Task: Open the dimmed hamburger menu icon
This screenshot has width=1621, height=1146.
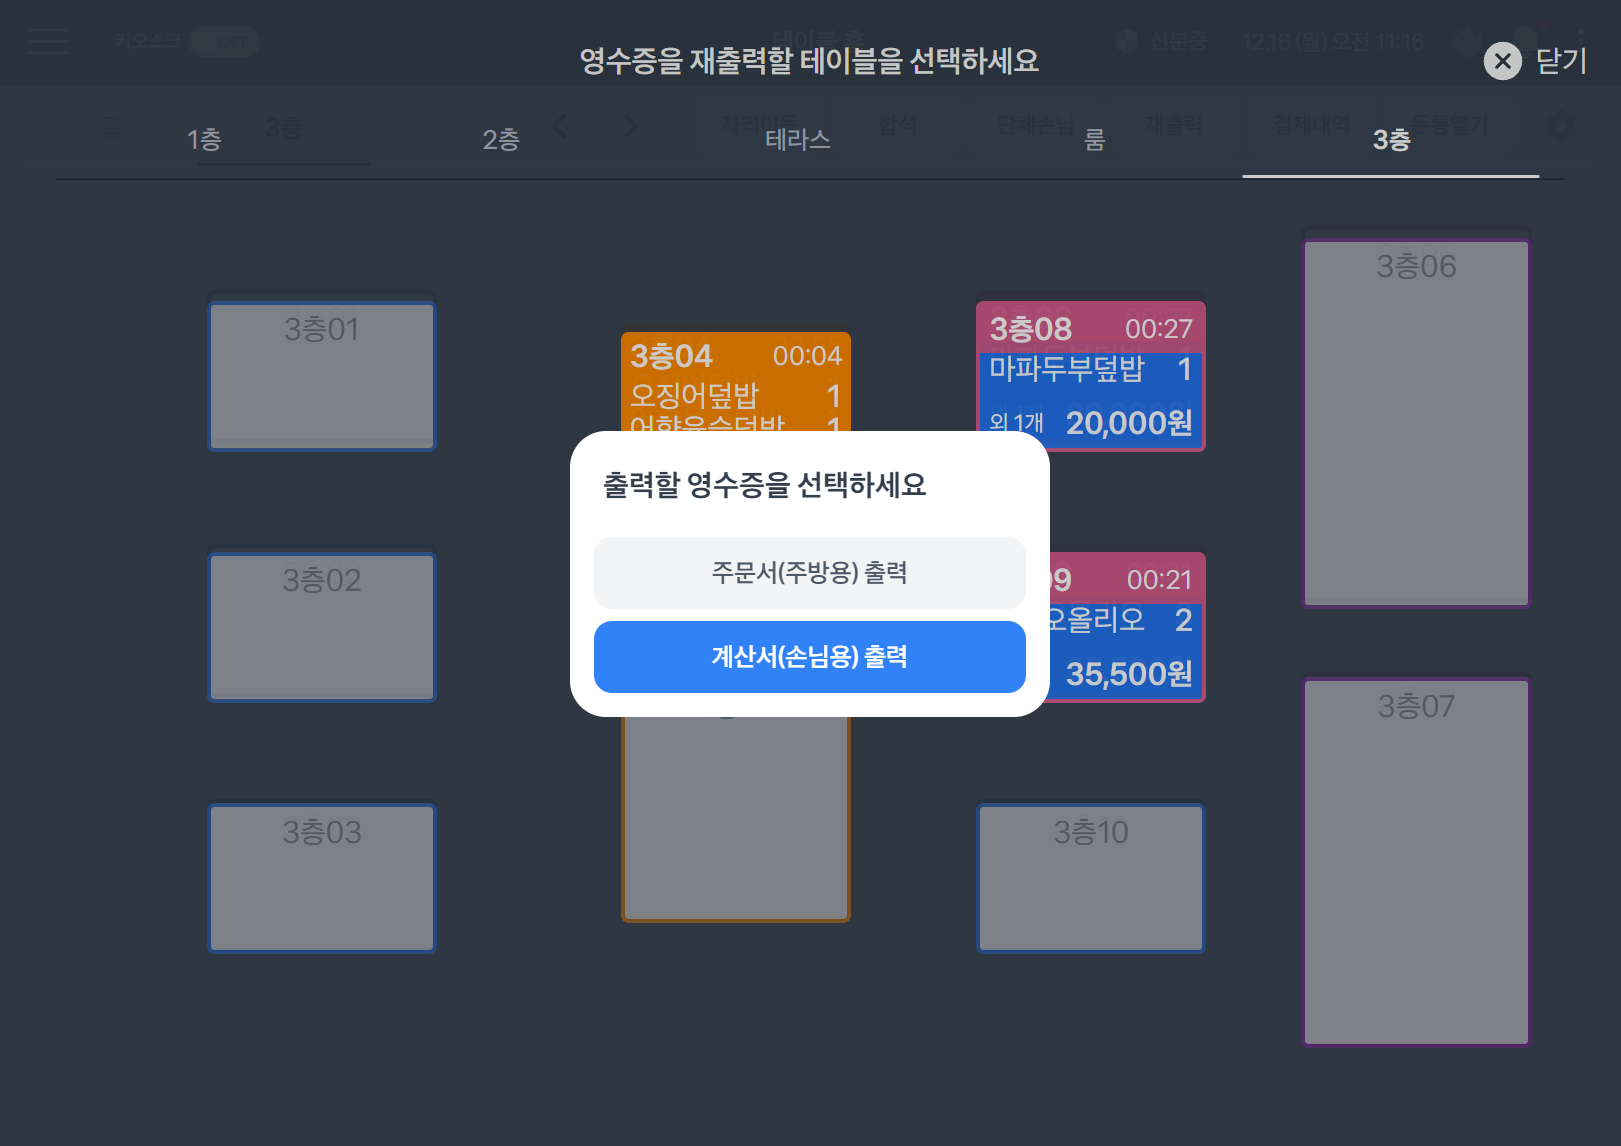Action: pyautogui.click(x=48, y=41)
